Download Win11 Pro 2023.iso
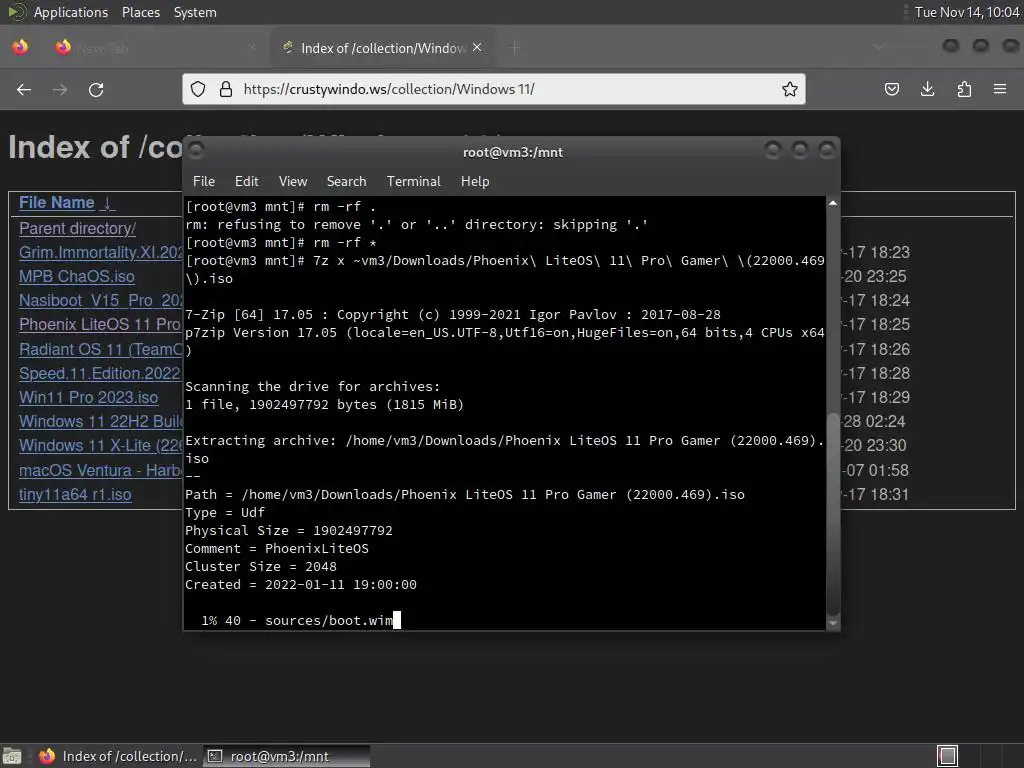Screen dimensions: 1024x768 (88, 398)
